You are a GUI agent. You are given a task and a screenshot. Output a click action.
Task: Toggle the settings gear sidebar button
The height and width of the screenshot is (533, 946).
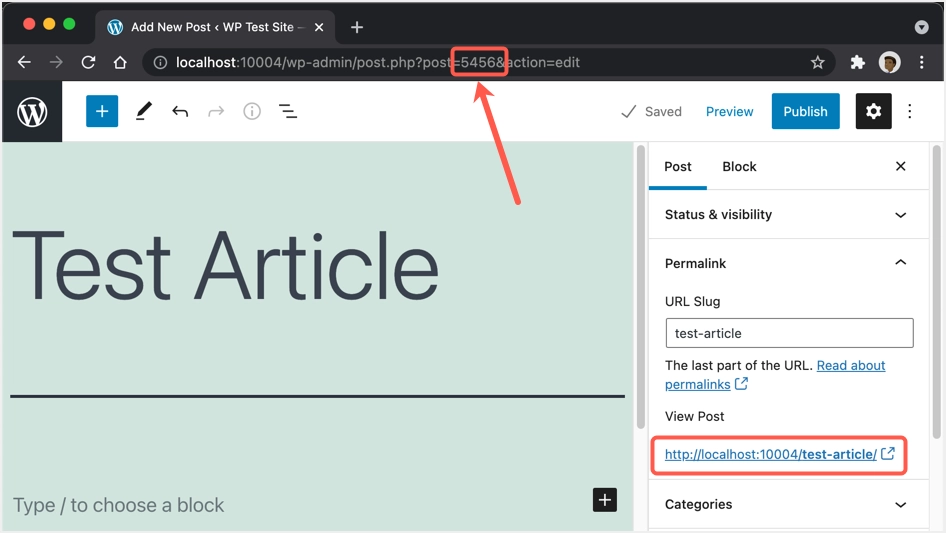click(x=873, y=111)
